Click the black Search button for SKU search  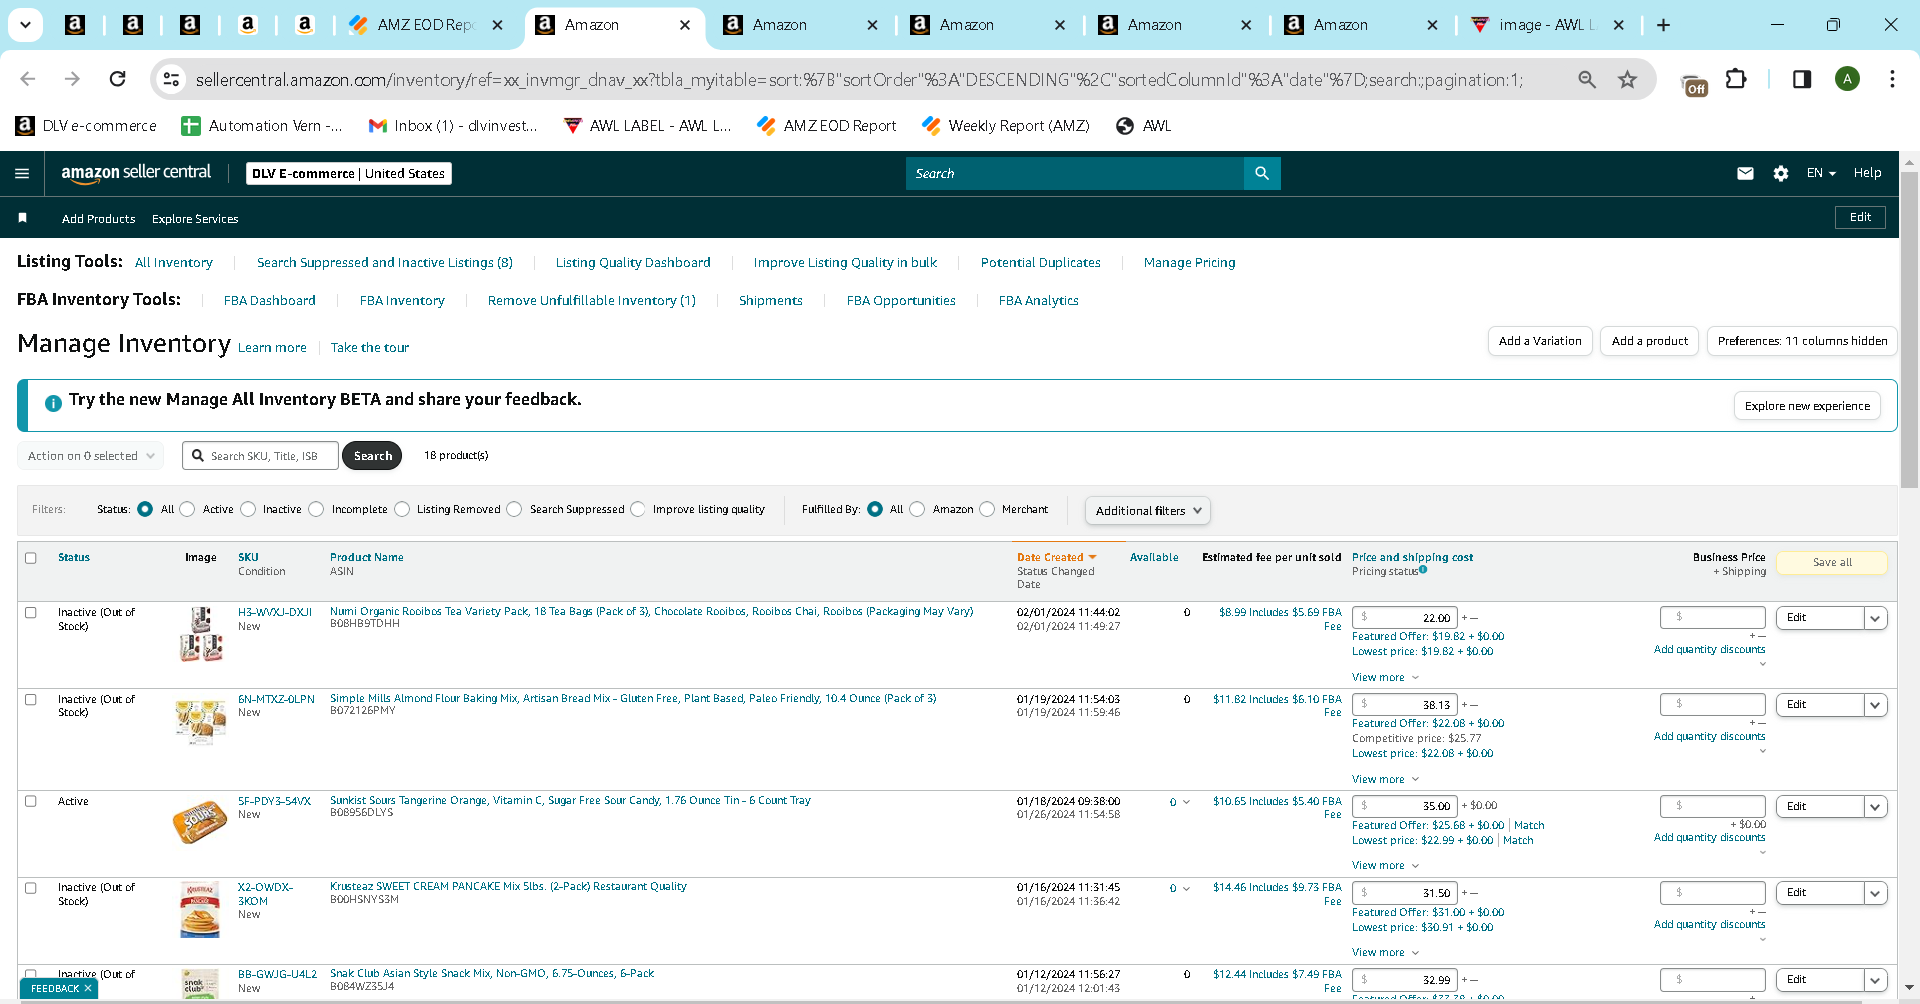click(373, 456)
